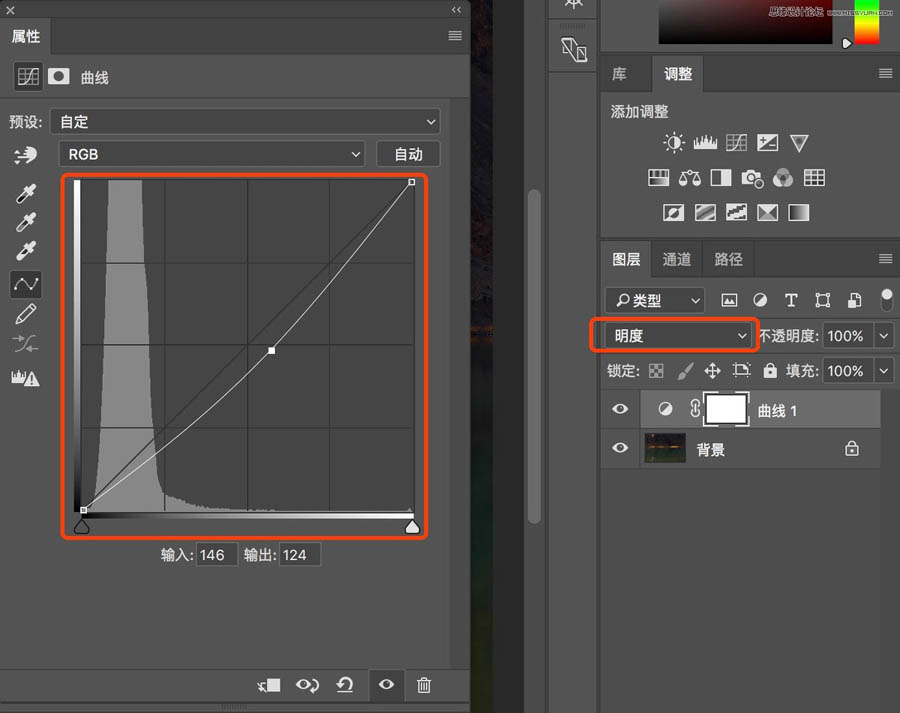Hide the 背景 layer
The height and width of the screenshot is (713, 900).
[620, 448]
